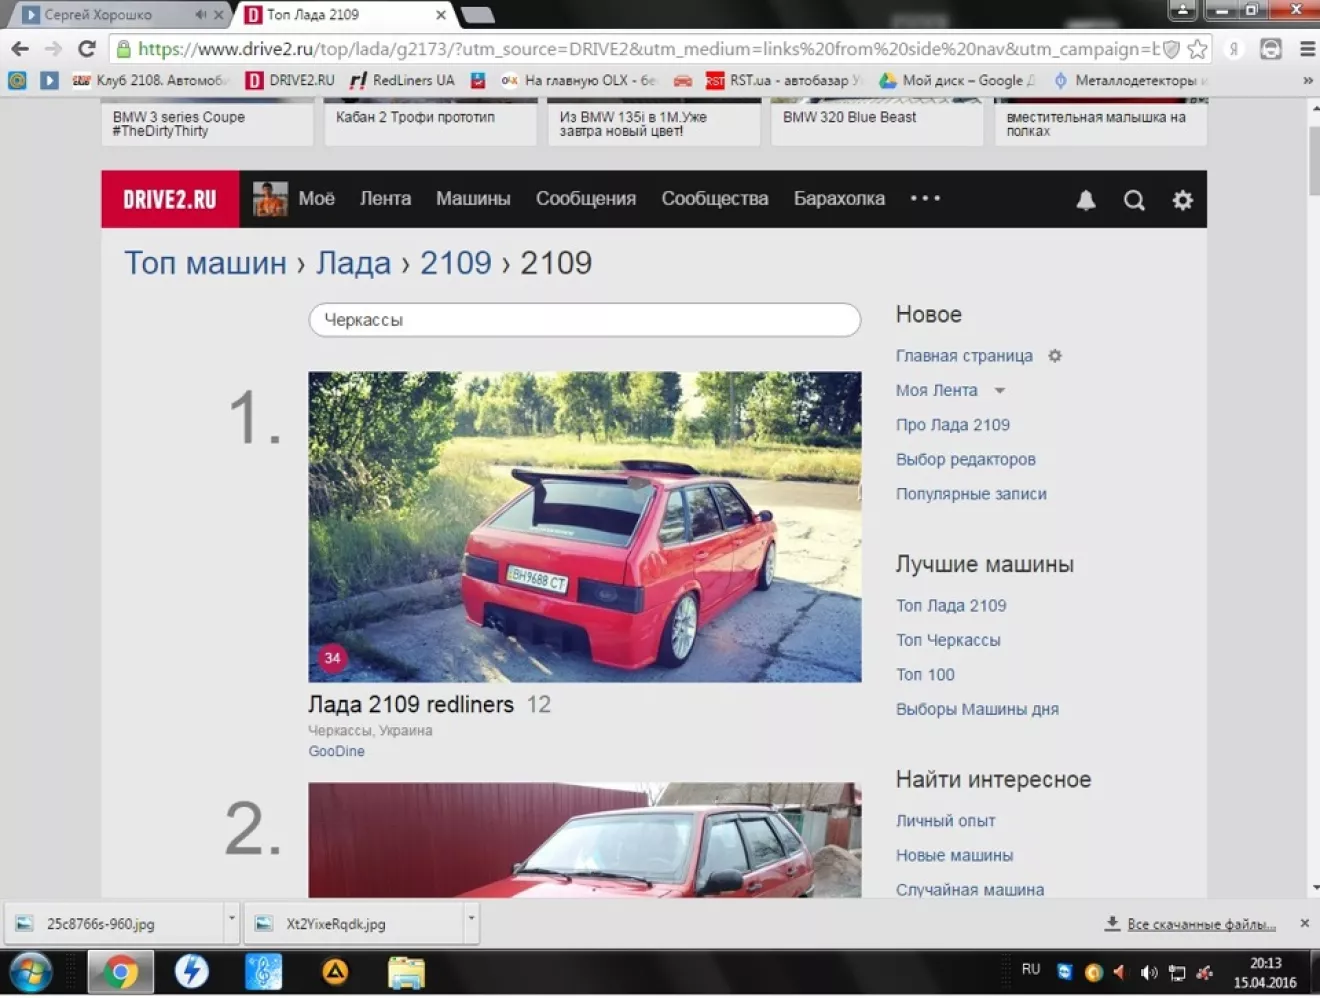The height and width of the screenshot is (998, 1320).
Task: Go forward in browser history
Action: coord(53,48)
